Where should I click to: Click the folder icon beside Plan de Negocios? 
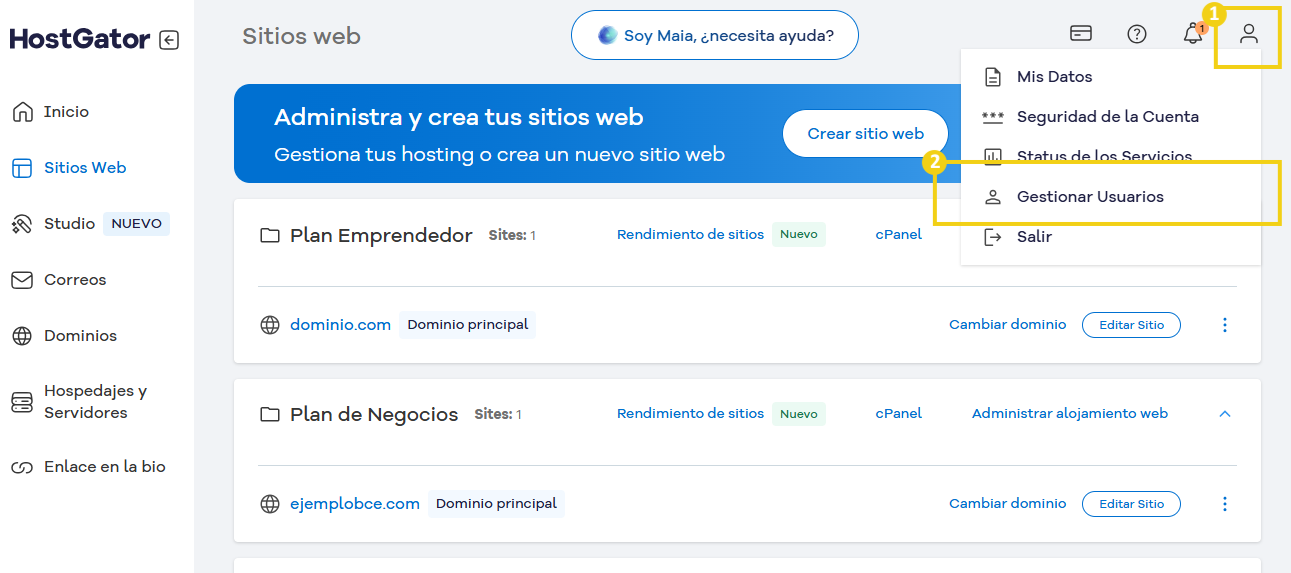tap(270, 415)
